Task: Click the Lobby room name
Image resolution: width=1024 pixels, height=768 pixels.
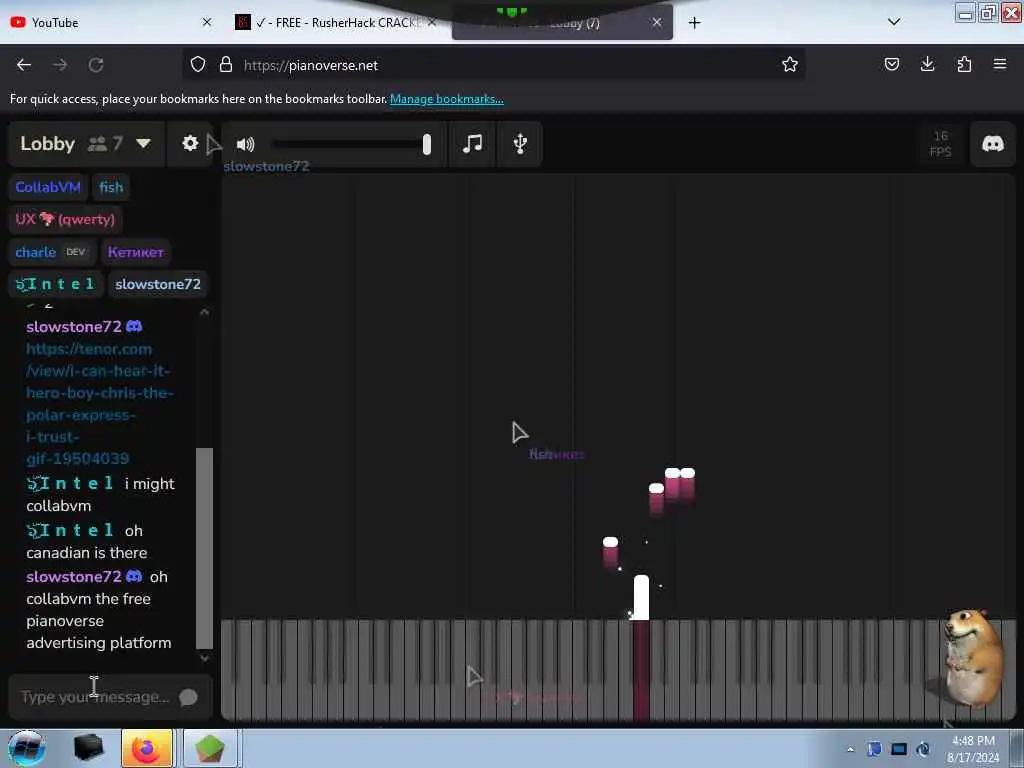Action: (48, 144)
